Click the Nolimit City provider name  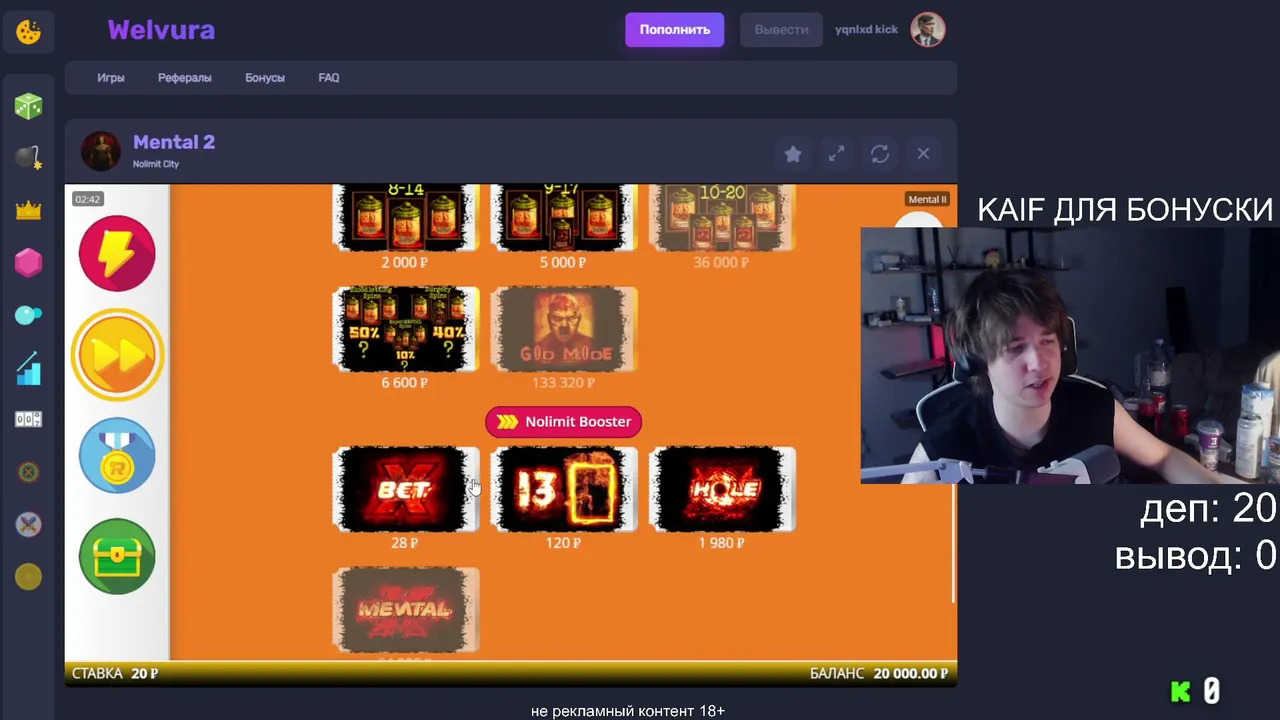point(156,164)
